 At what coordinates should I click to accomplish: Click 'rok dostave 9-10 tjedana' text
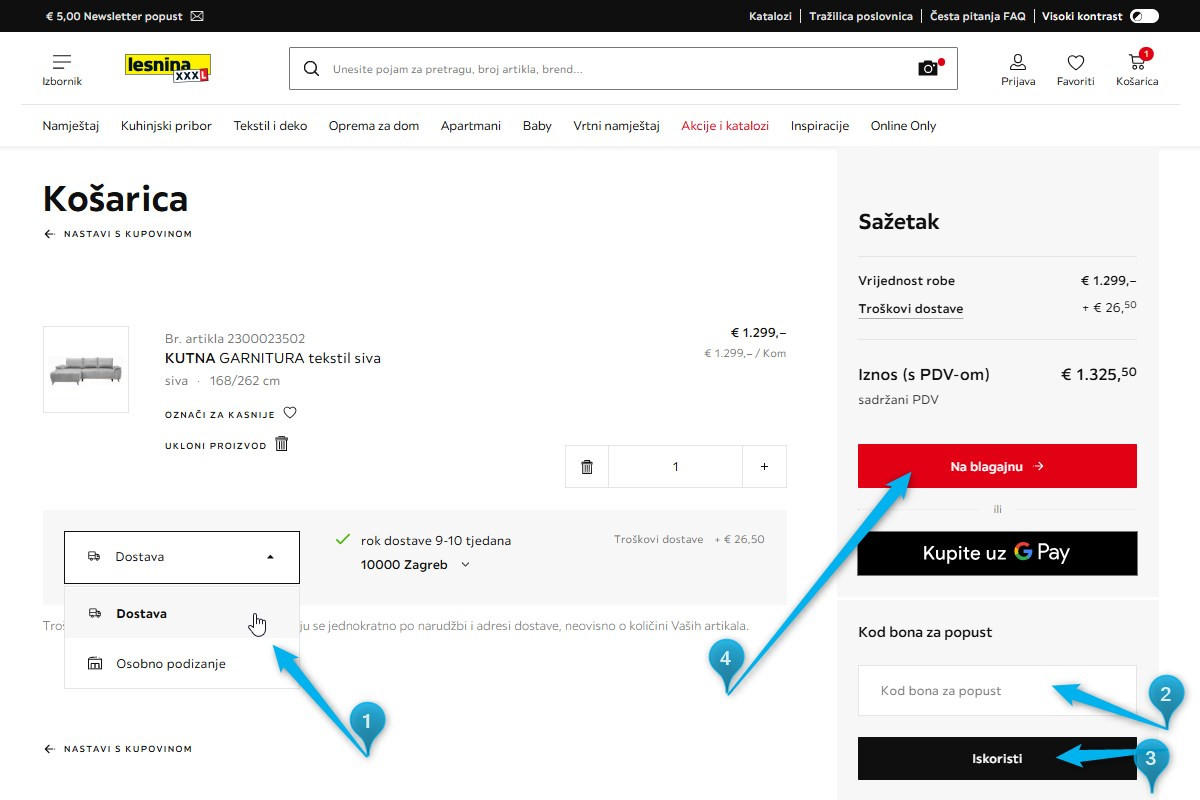[x=436, y=541]
